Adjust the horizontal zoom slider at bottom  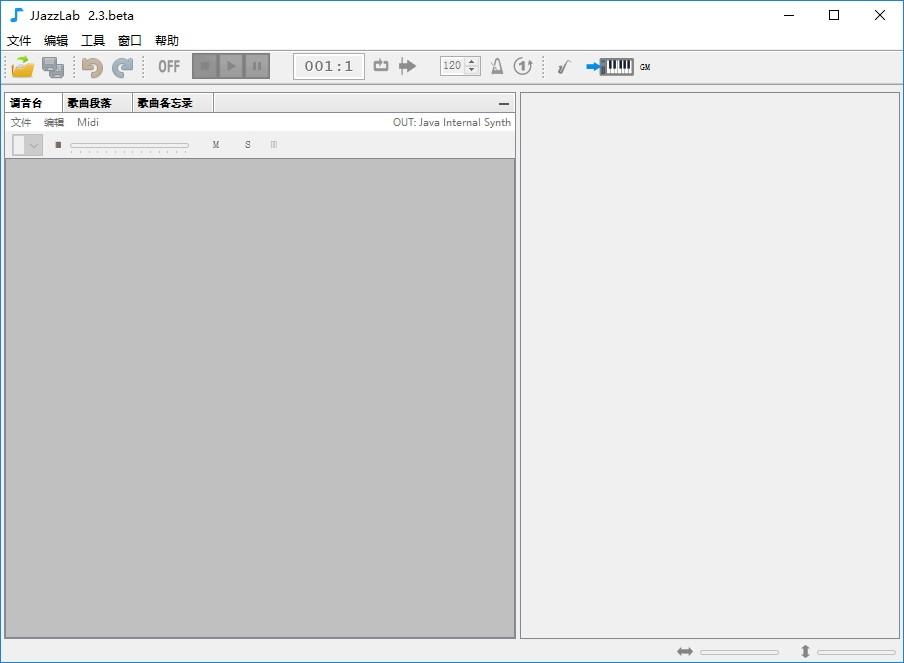739,652
